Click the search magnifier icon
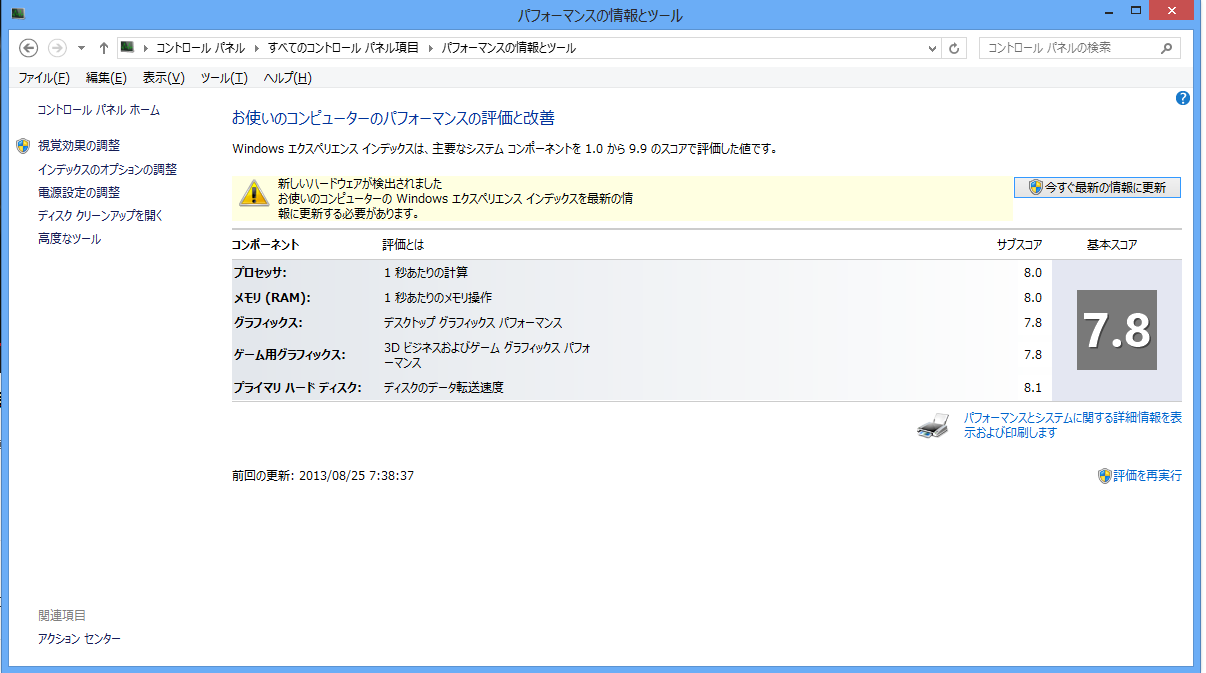The width and height of the screenshot is (1206, 673). point(1166,48)
